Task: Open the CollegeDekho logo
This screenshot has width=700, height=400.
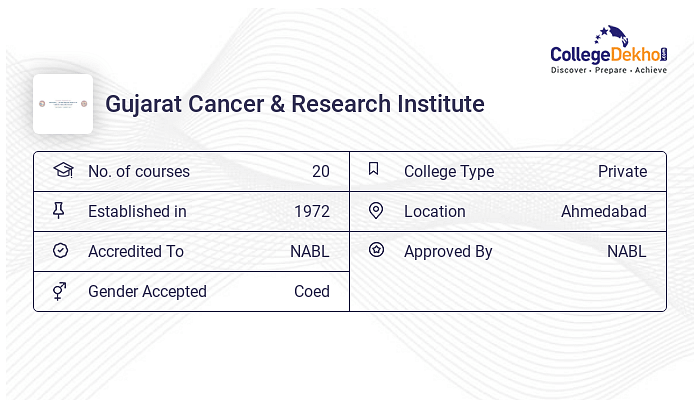Action: (x=609, y=50)
